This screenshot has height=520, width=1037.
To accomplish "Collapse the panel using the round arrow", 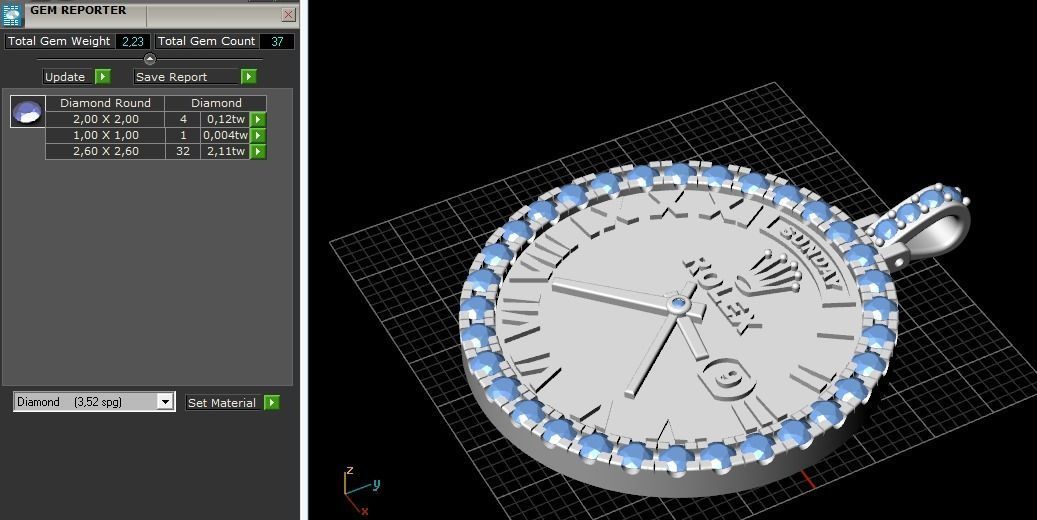I will 149,59.
